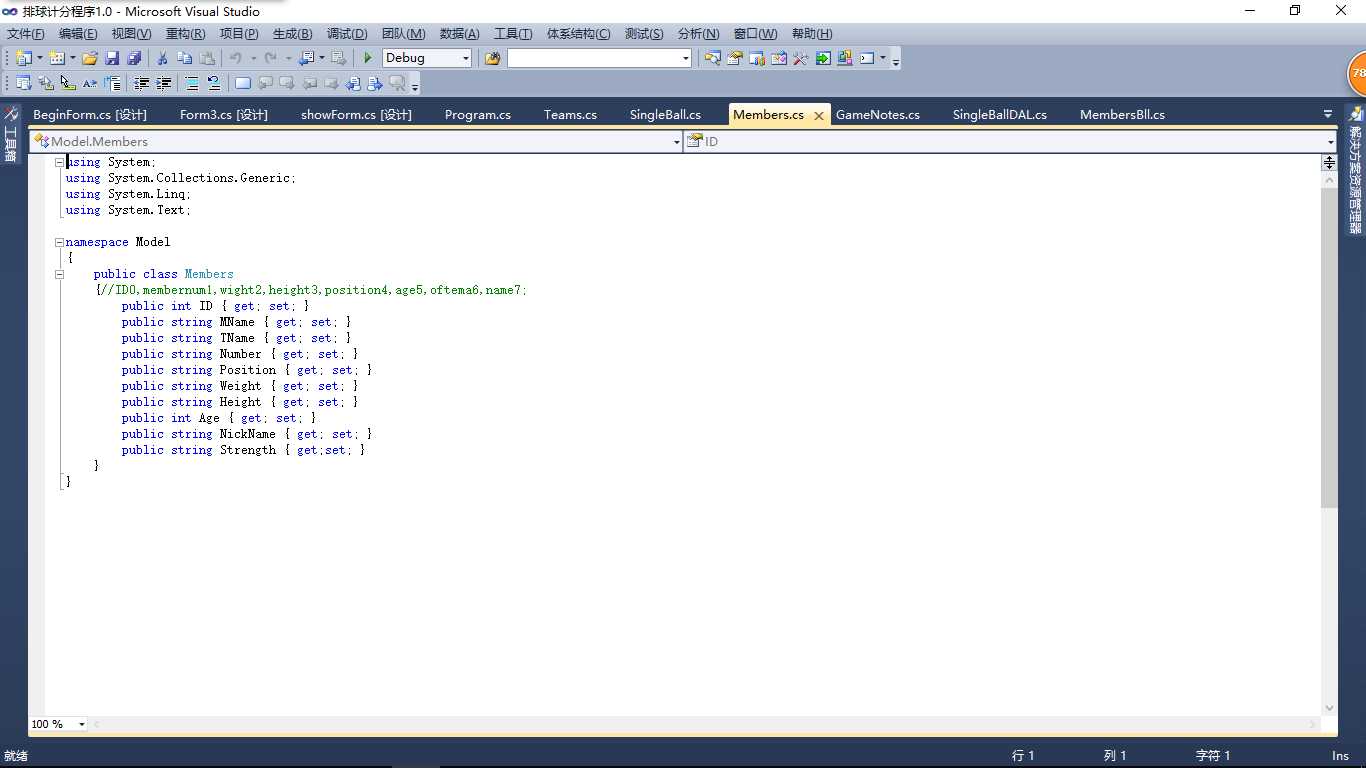Click the 'Strength' property name in code
Image resolution: width=1366 pixels, height=768 pixels.
248,450
